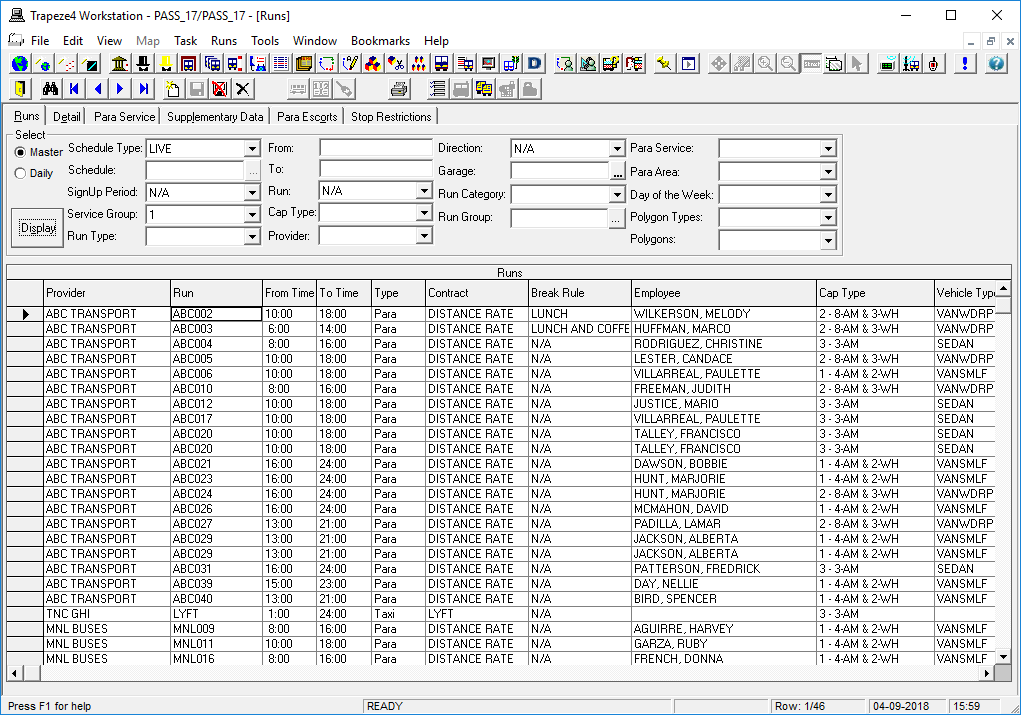
Task: Click the Help question mark toolbar icon
Action: click(996, 62)
